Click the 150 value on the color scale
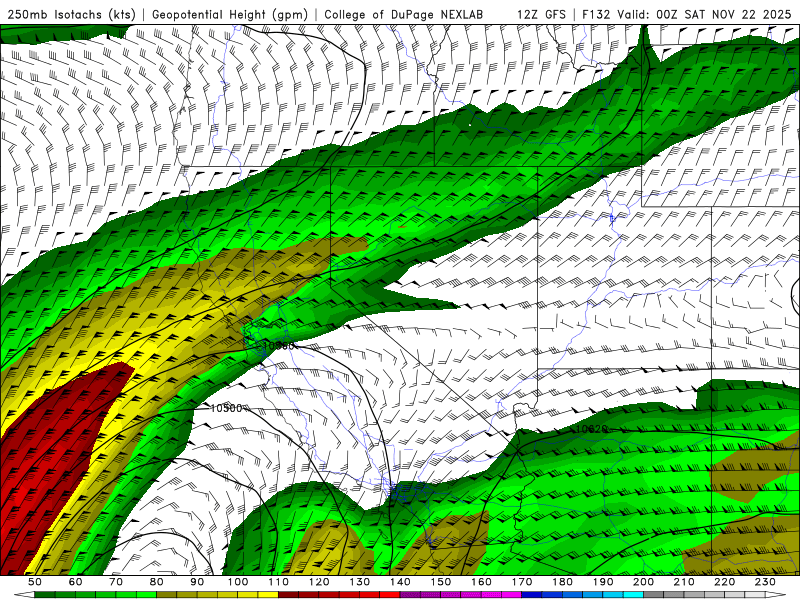The width and height of the screenshot is (800, 600). point(440,582)
